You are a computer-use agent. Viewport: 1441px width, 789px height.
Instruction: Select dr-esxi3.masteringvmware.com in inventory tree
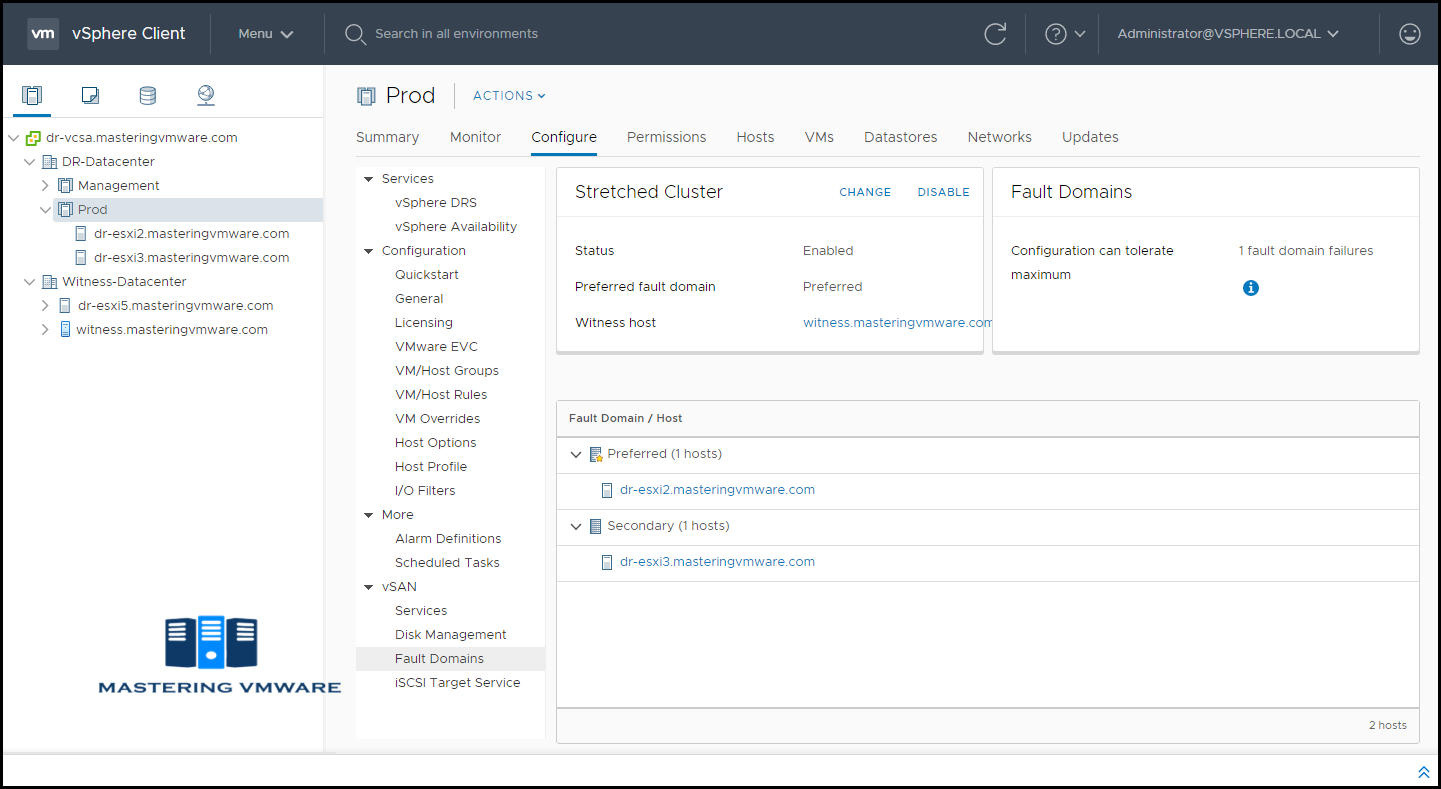pyautogui.click(x=191, y=258)
